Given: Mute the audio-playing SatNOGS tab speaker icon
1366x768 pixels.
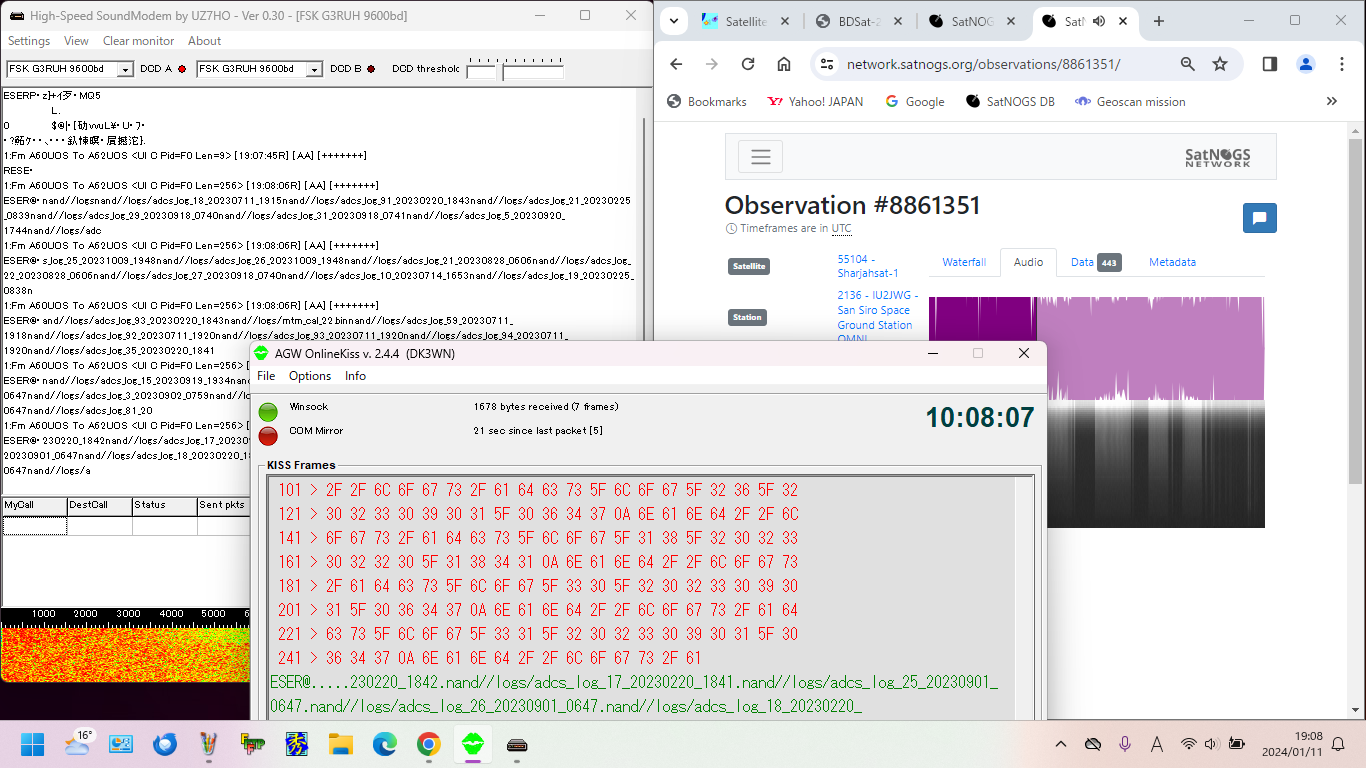Looking at the screenshot, I should click(1099, 21).
